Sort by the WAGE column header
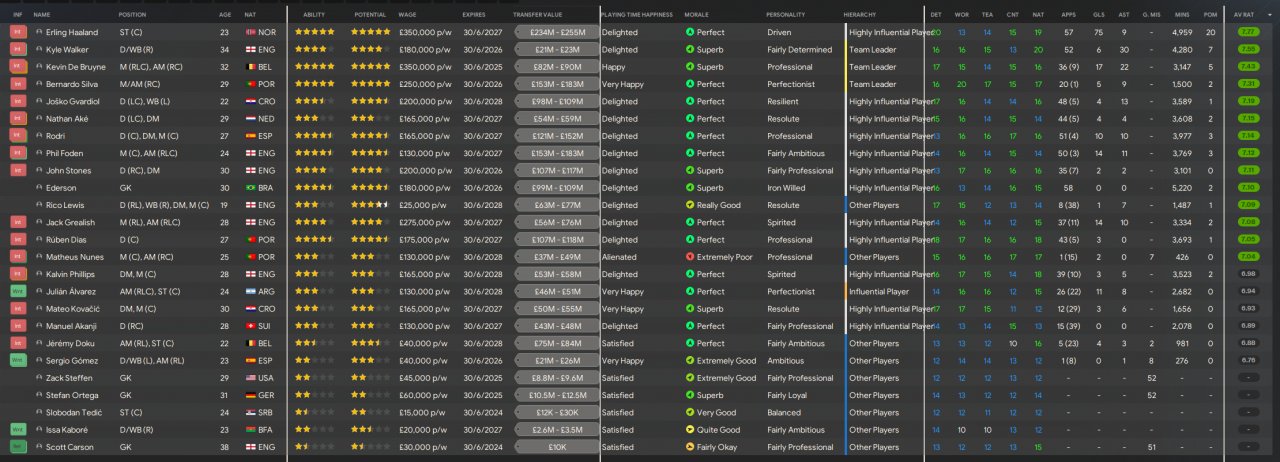 407,15
